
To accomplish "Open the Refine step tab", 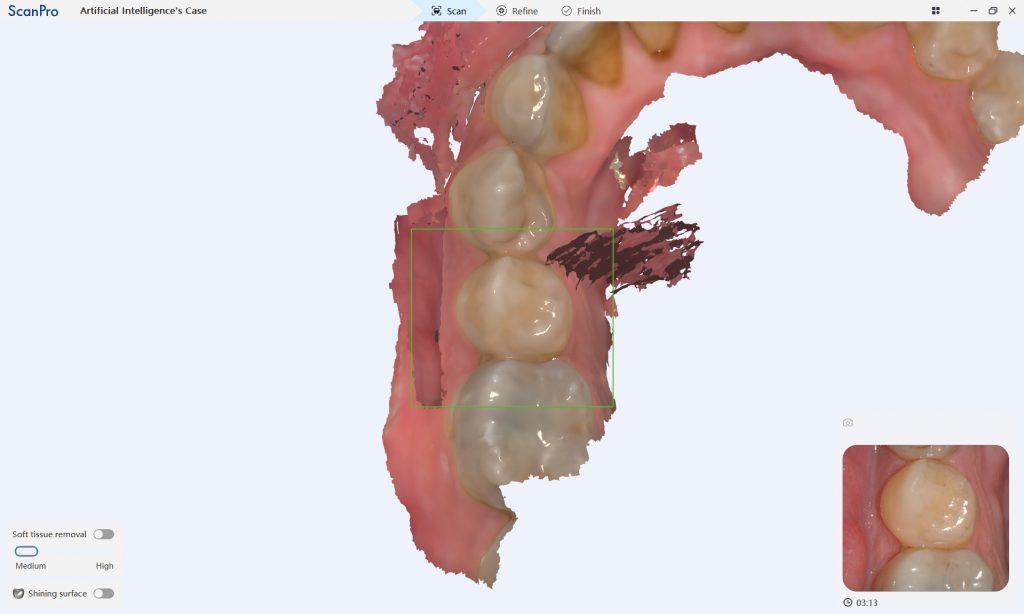I will pyautogui.click(x=517, y=11).
